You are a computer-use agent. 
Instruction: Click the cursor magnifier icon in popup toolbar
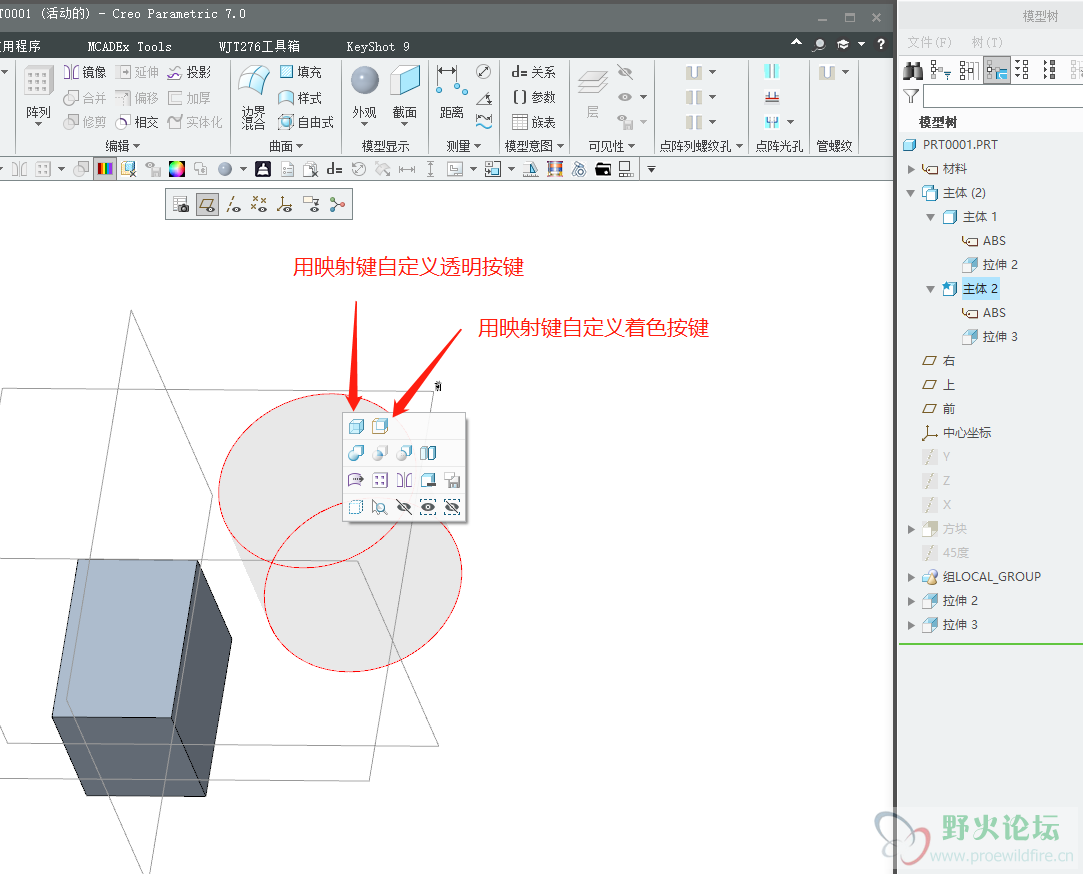click(x=379, y=508)
